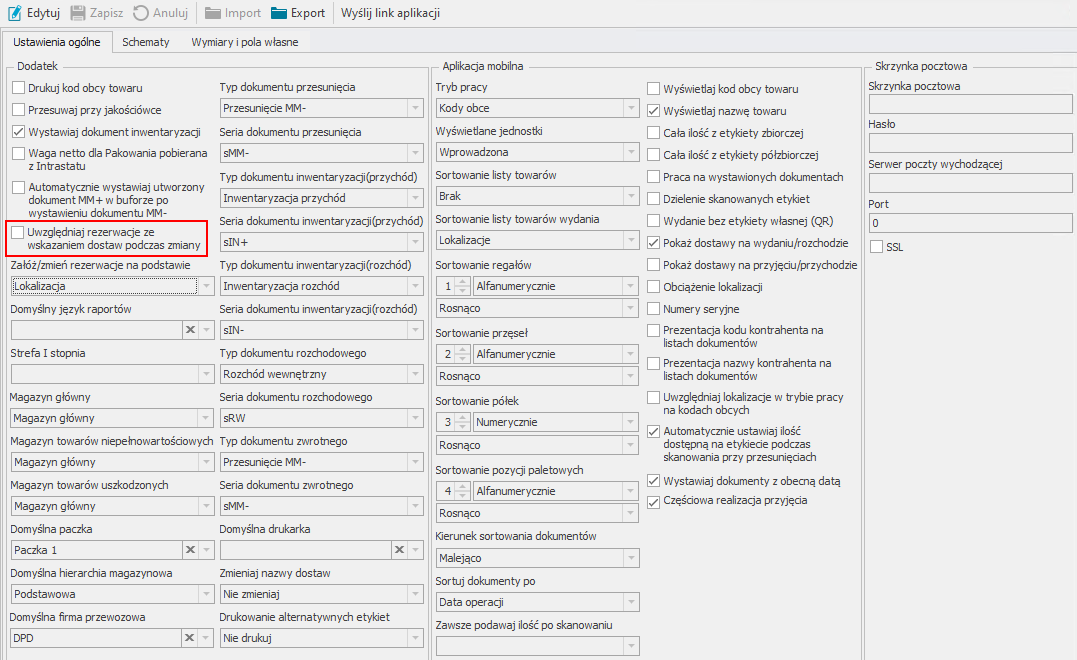Click the Zapisz save icon

click(77, 13)
